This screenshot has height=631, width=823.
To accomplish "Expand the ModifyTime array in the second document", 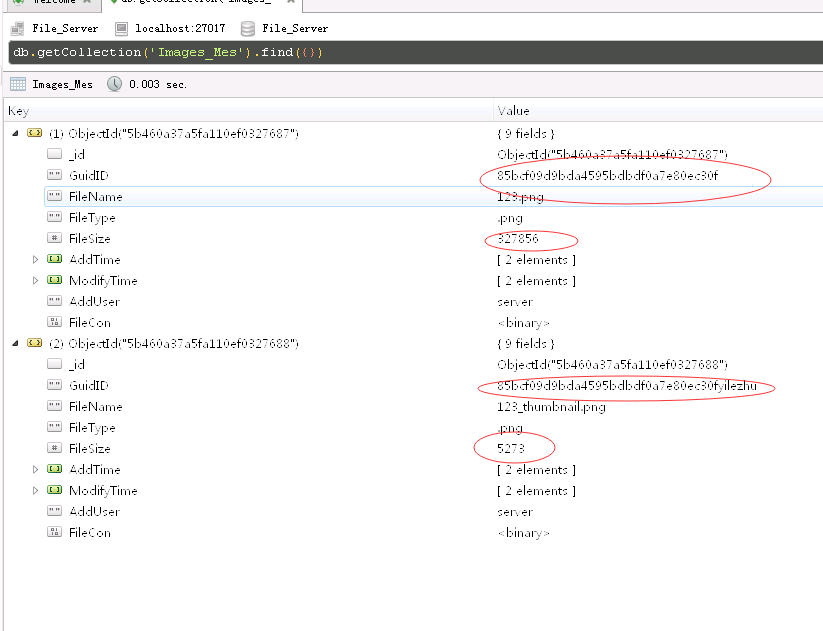I will [36, 490].
